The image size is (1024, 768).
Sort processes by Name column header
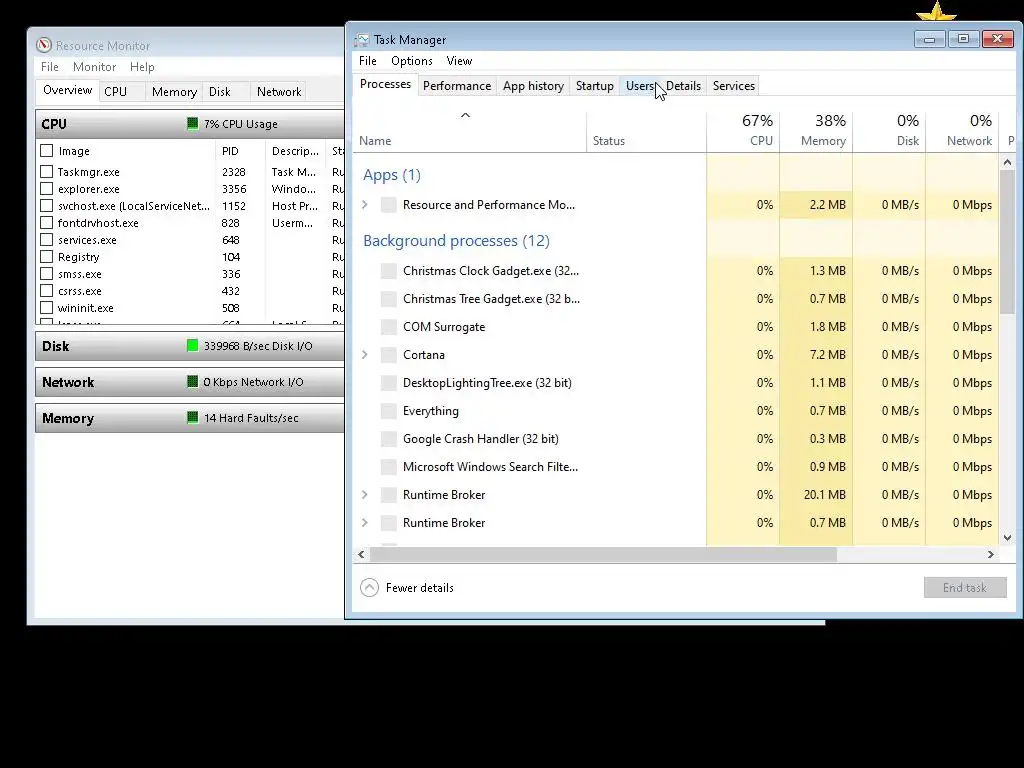470,131
